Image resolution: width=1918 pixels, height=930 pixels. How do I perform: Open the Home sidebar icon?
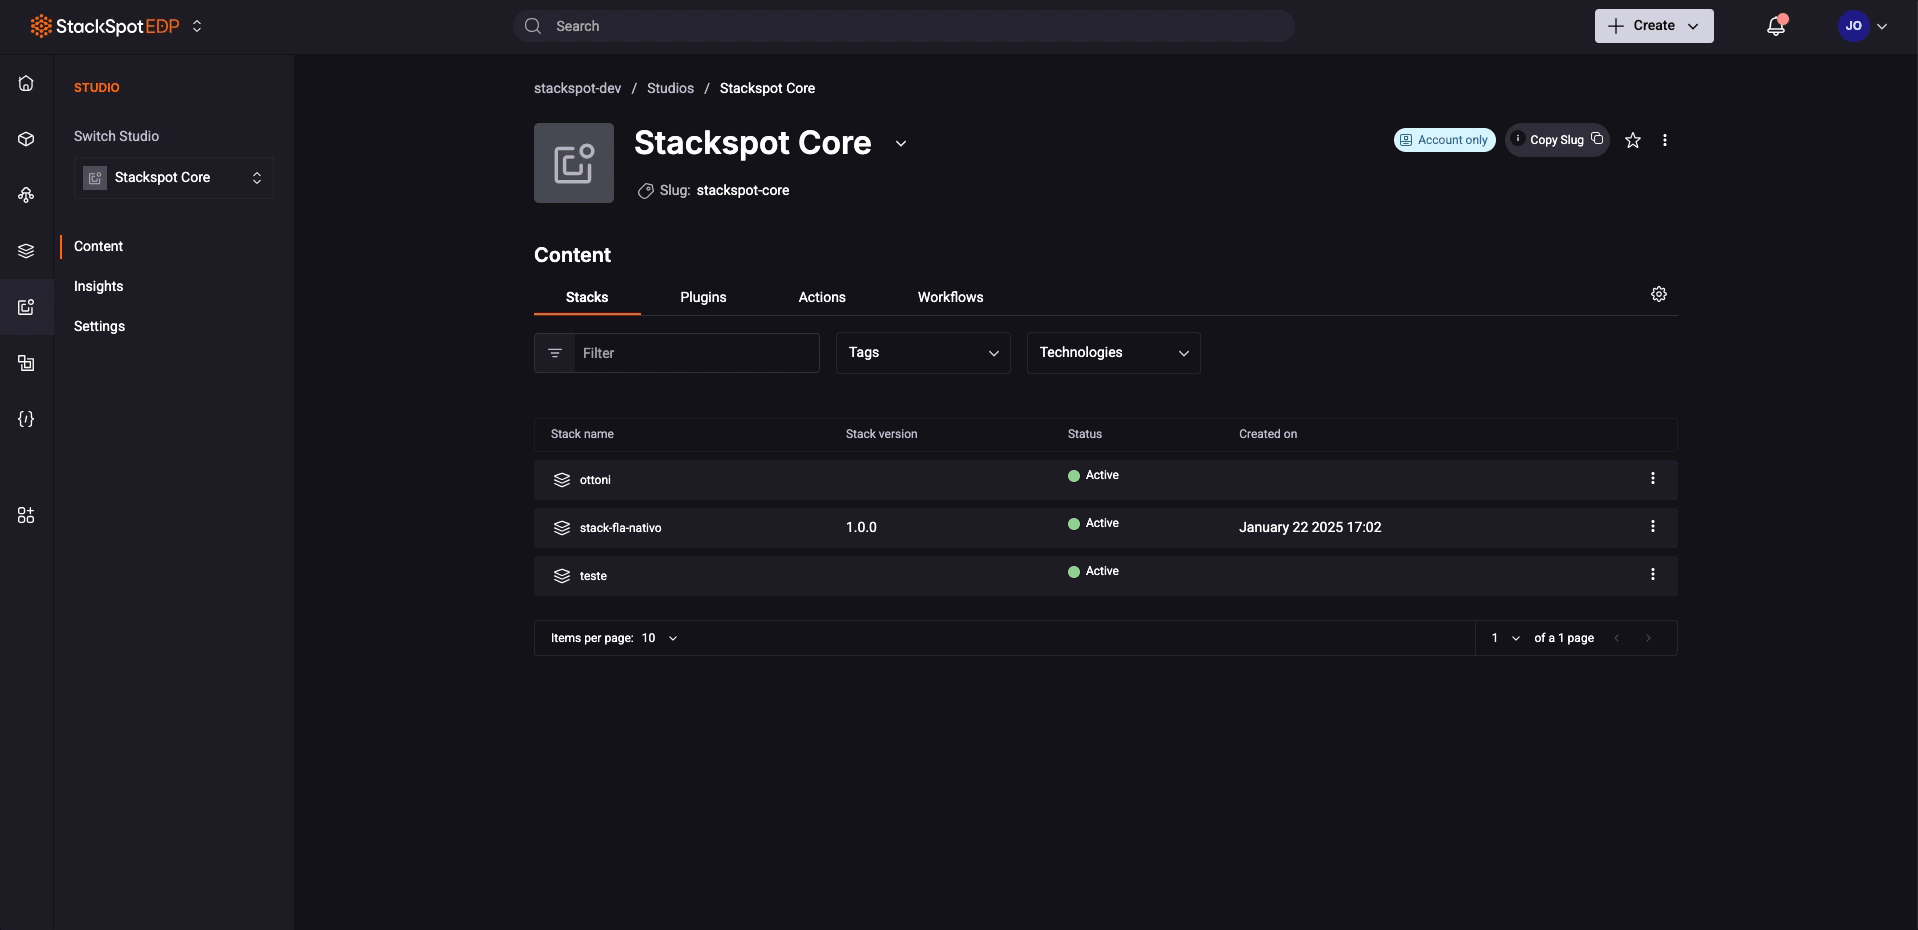(26, 83)
